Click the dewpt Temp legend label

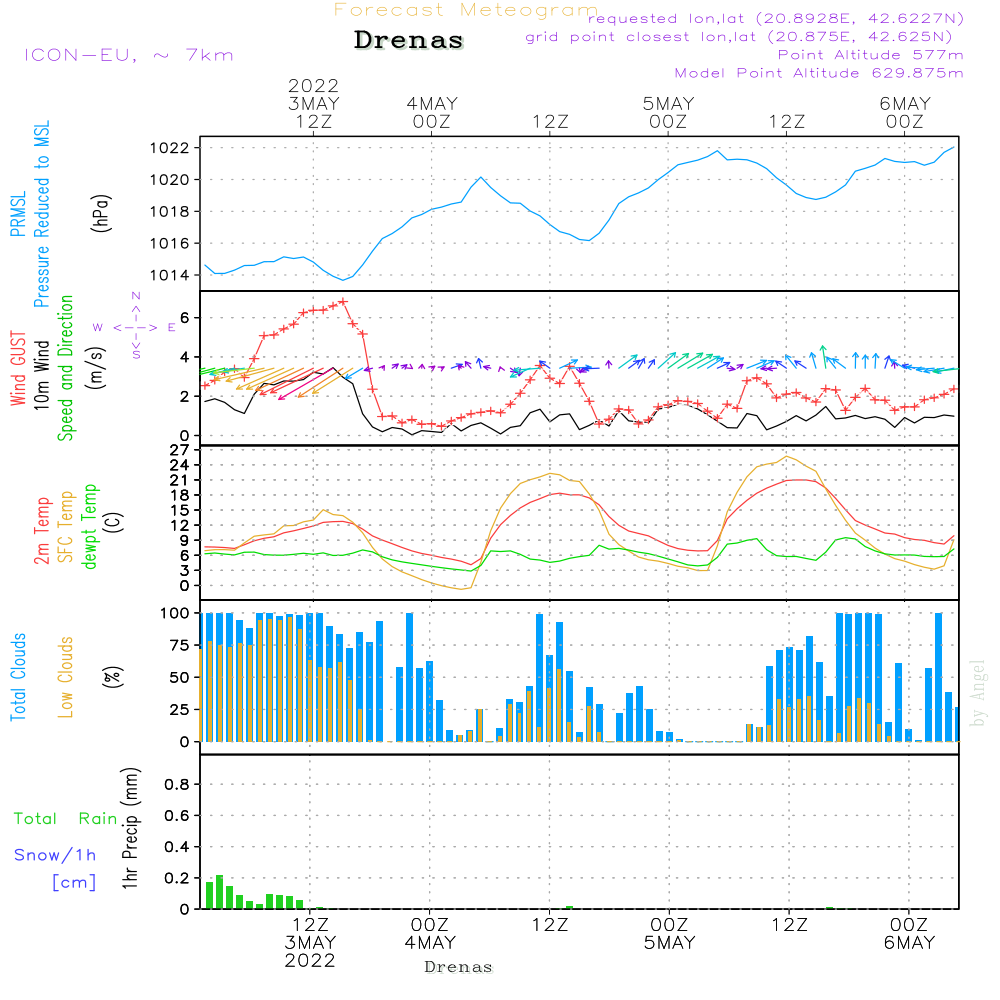pos(89,526)
